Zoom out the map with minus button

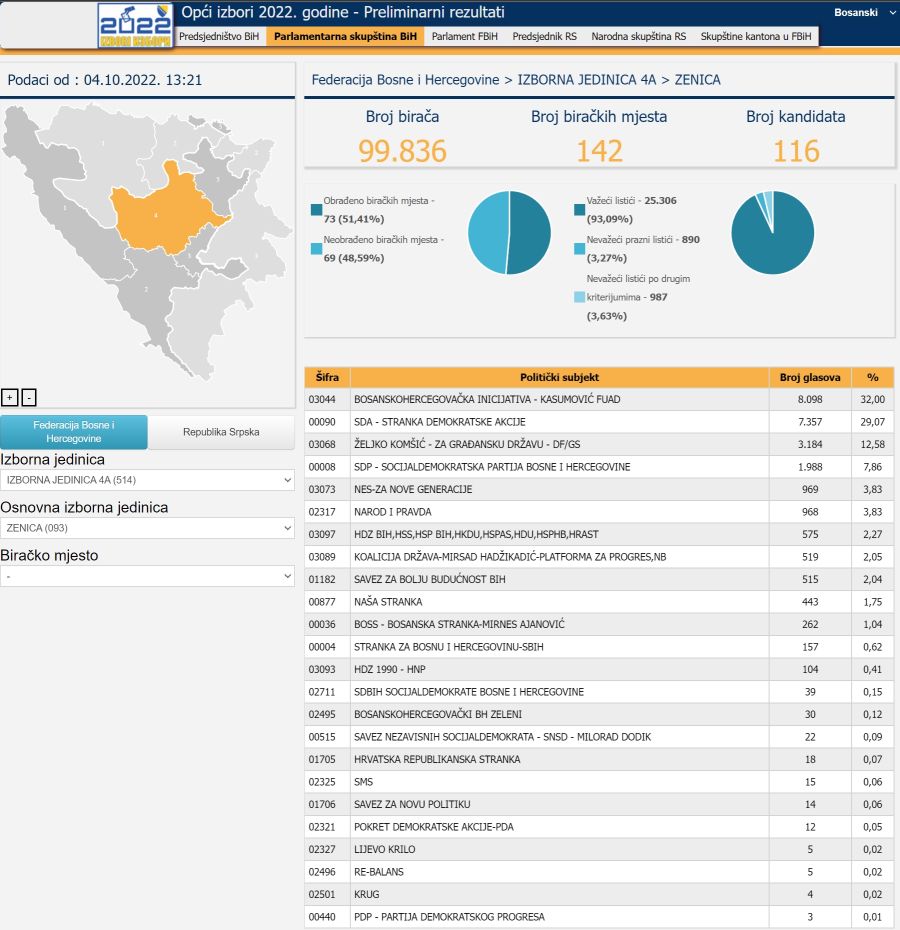point(29,397)
